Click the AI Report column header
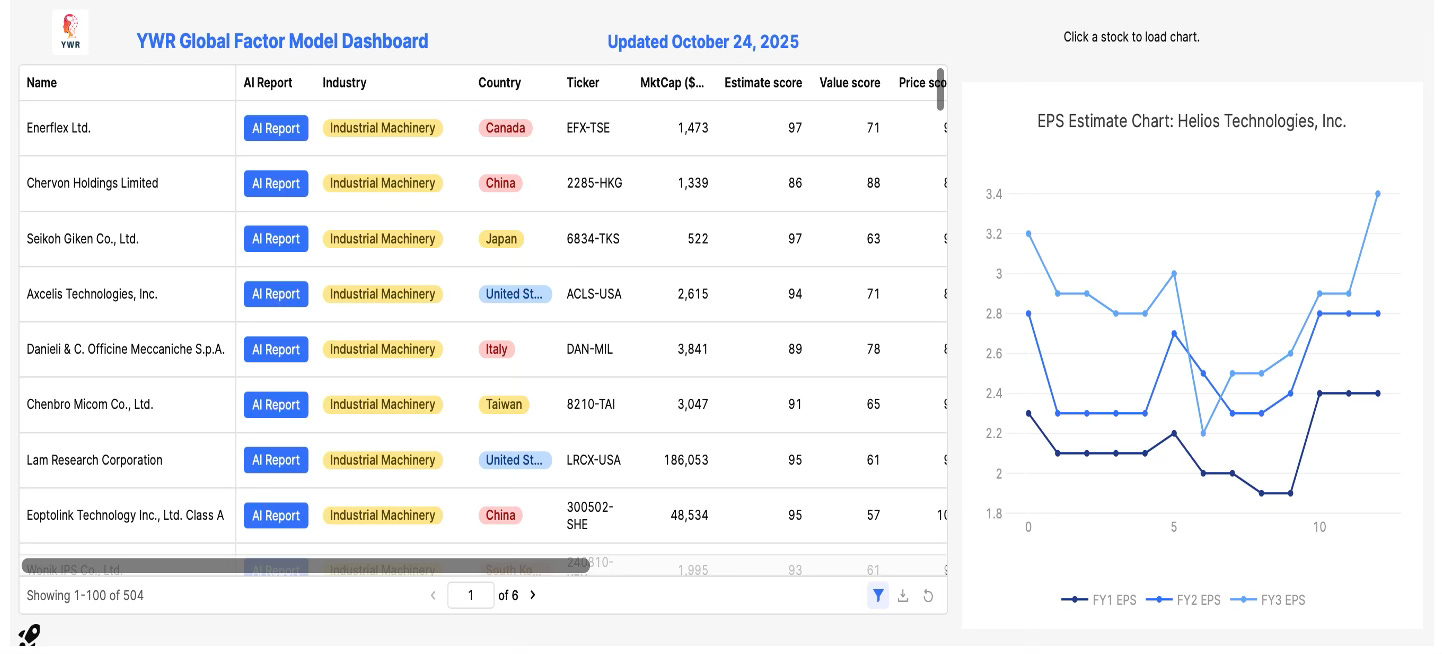This screenshot has height=654, width=1442. tap(268, 83)
